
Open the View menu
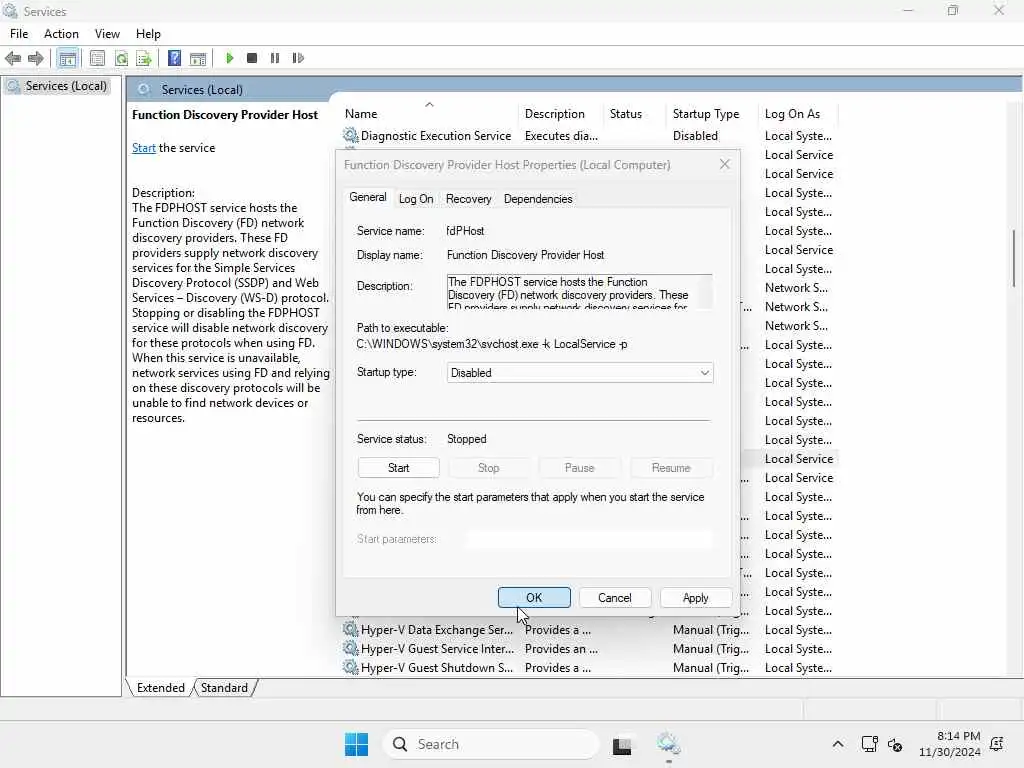(107, 34)
